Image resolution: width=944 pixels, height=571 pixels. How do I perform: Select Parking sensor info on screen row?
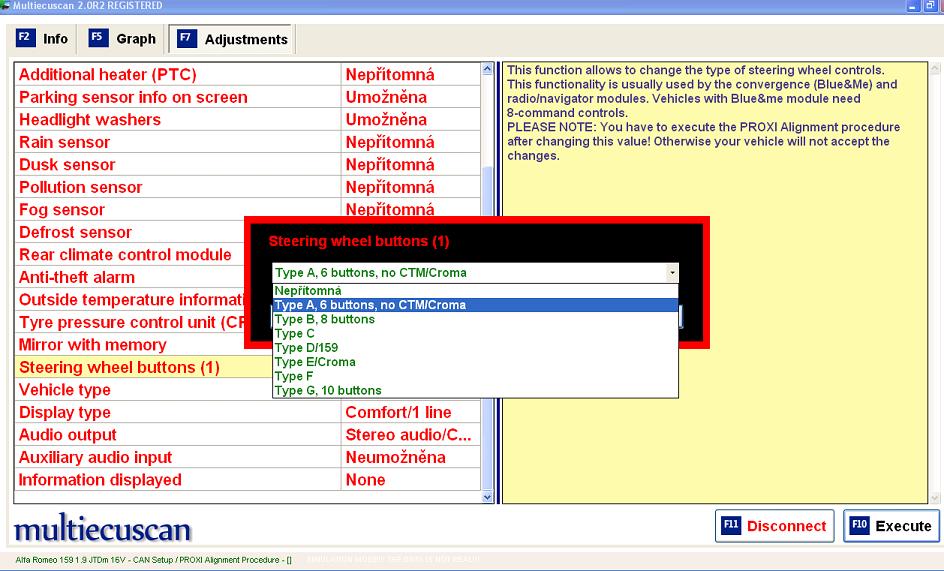click(x=247, y=97)
